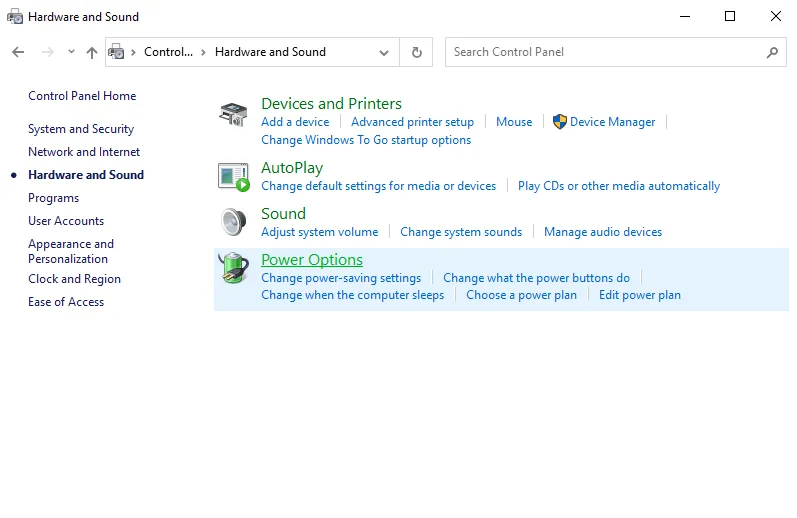Click the forward navigation arrow
The width and height of the screenshot is (797, 518).
[47, 52]
